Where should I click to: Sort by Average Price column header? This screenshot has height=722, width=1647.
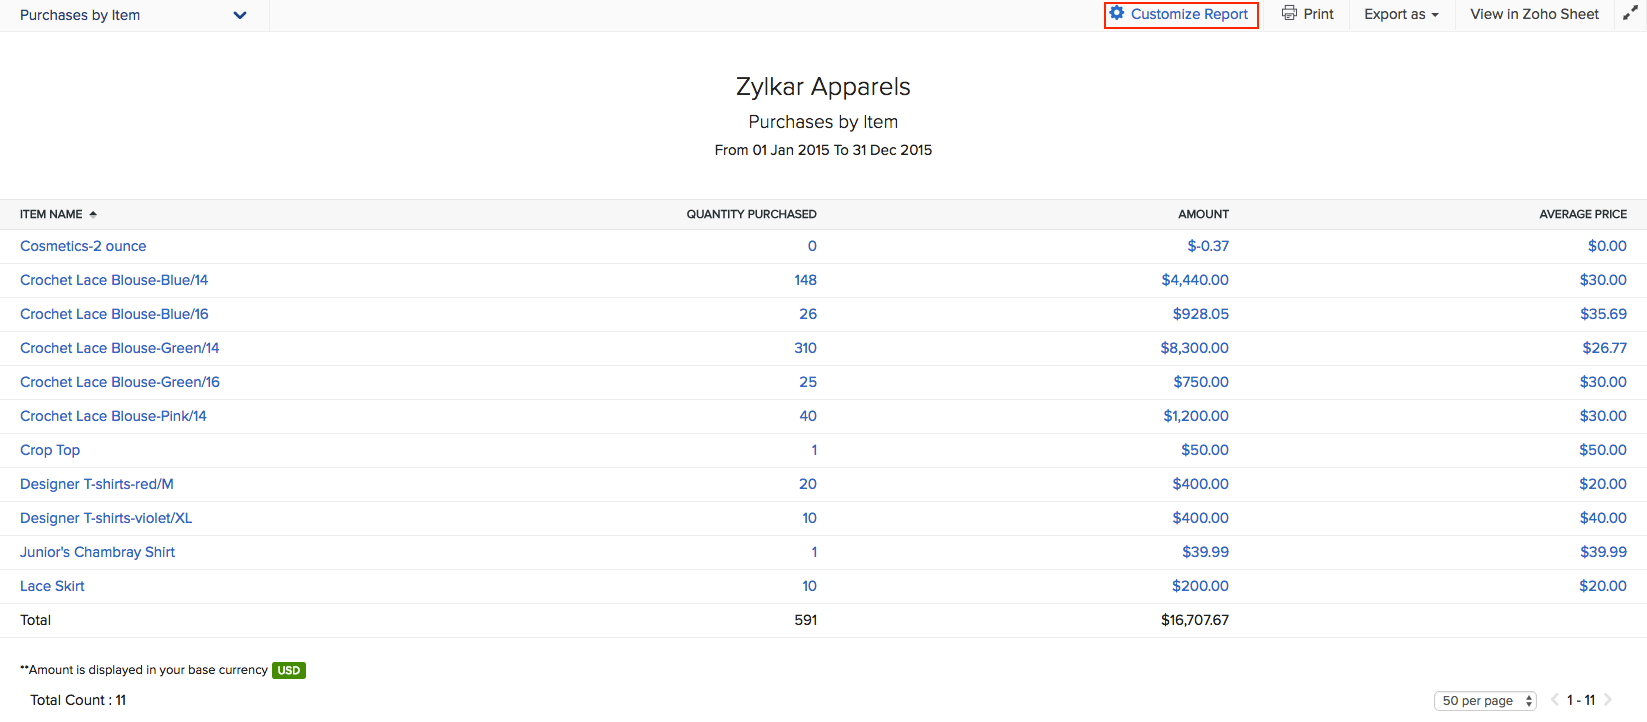pos(1582,214)
